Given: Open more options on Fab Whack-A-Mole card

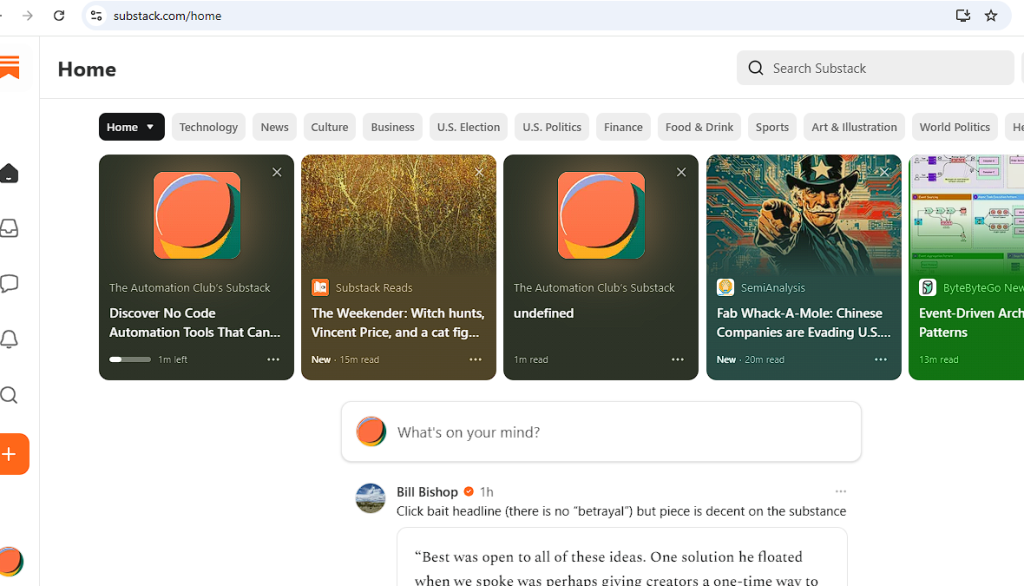Looking at the screenshot, I should (880, 359).
